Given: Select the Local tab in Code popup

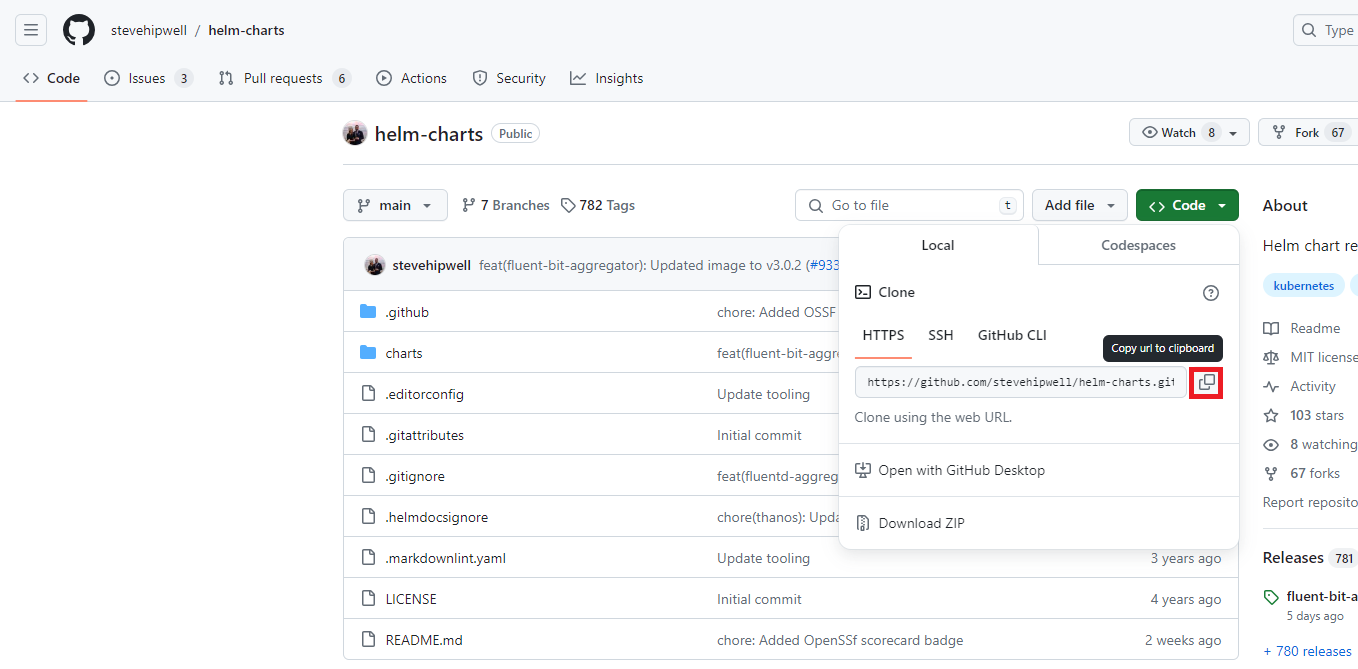Looking at the screenshot, I should point(938,245).
